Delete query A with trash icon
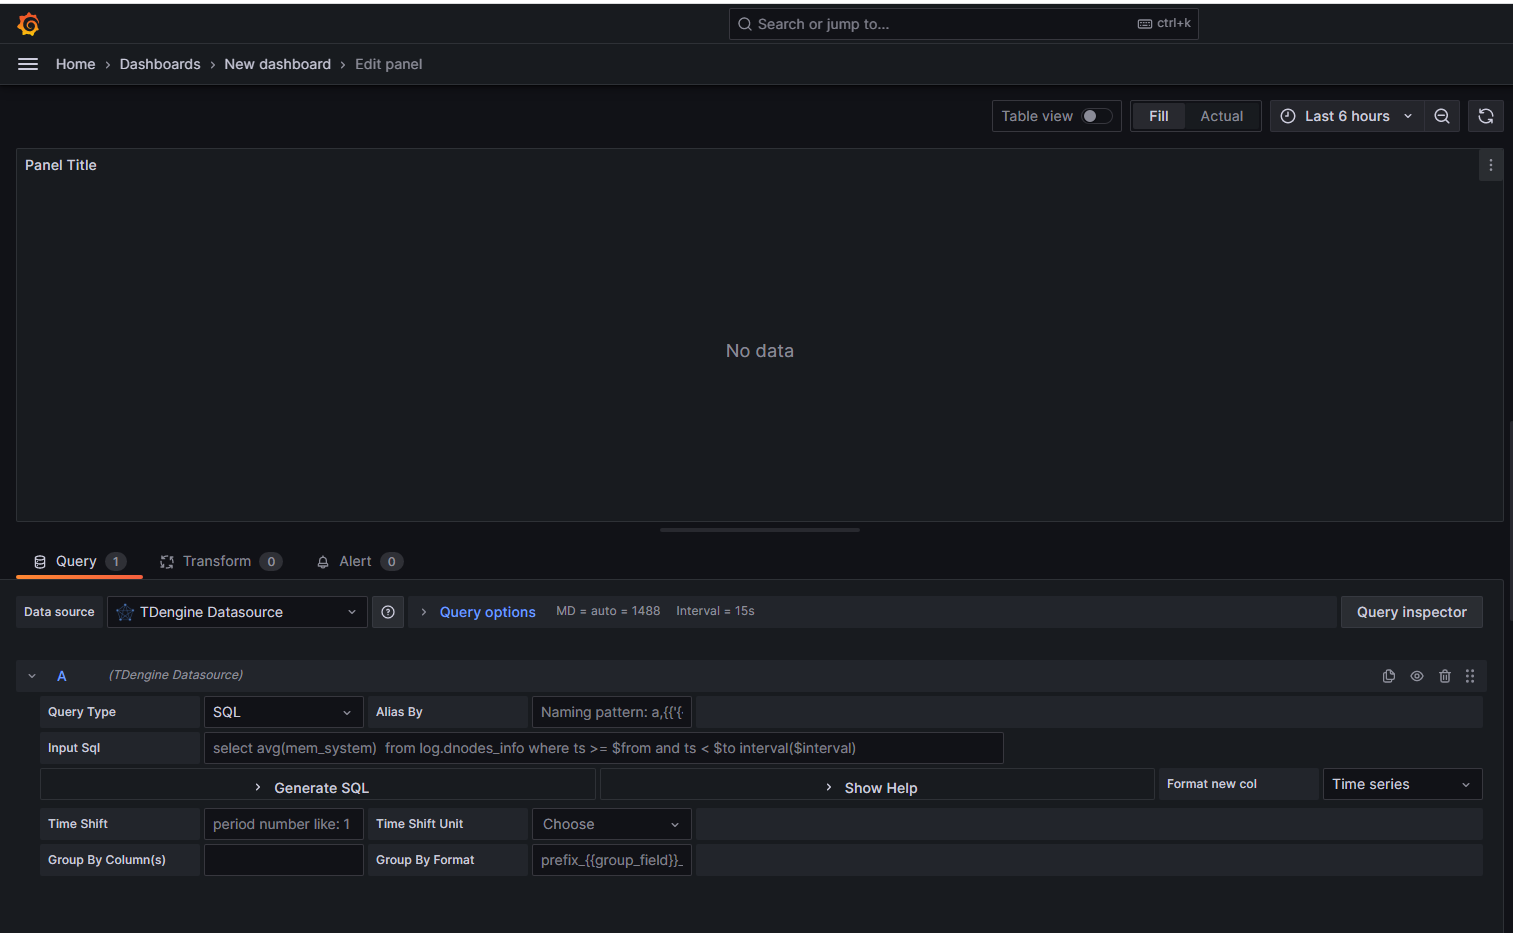 click(1445, 676)
